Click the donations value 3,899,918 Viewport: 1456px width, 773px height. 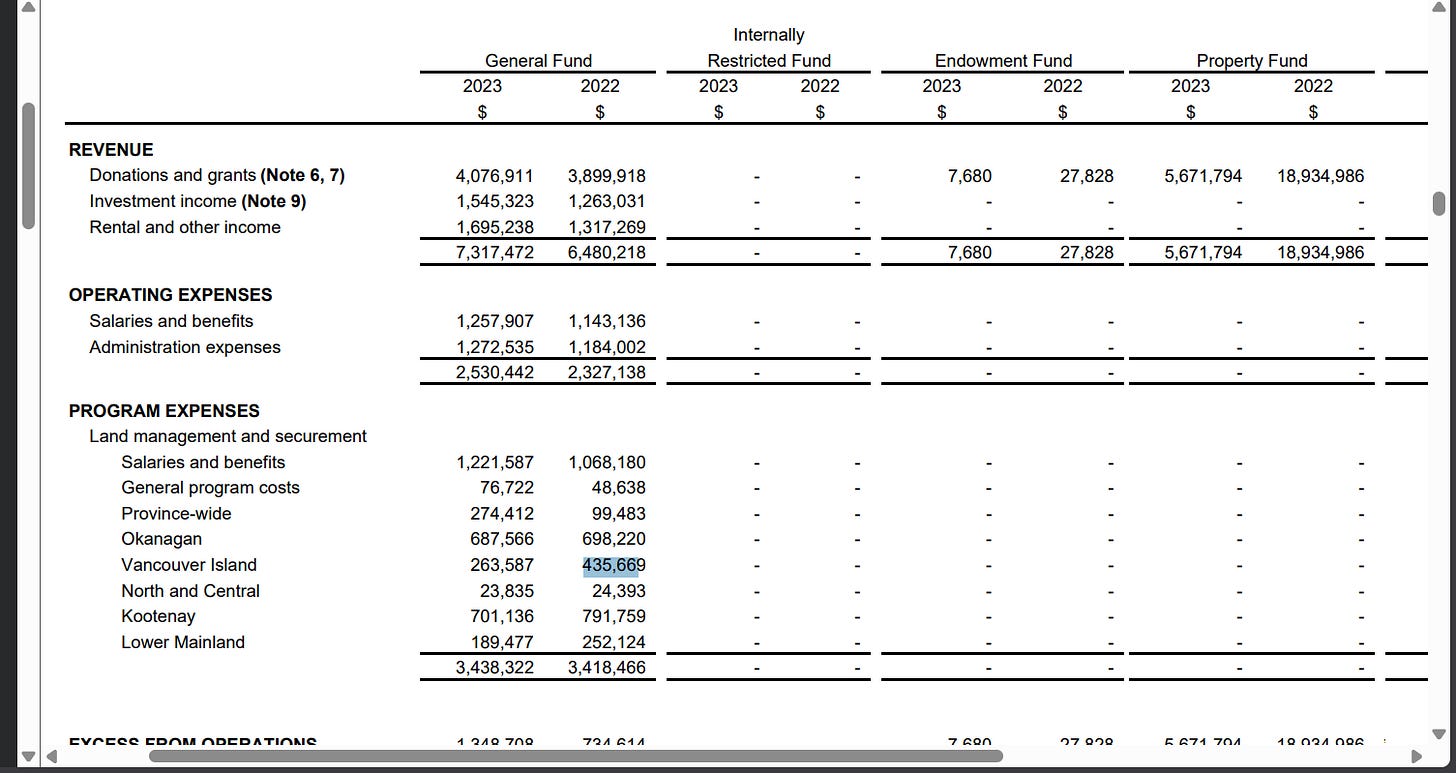(x=606, y=176)
